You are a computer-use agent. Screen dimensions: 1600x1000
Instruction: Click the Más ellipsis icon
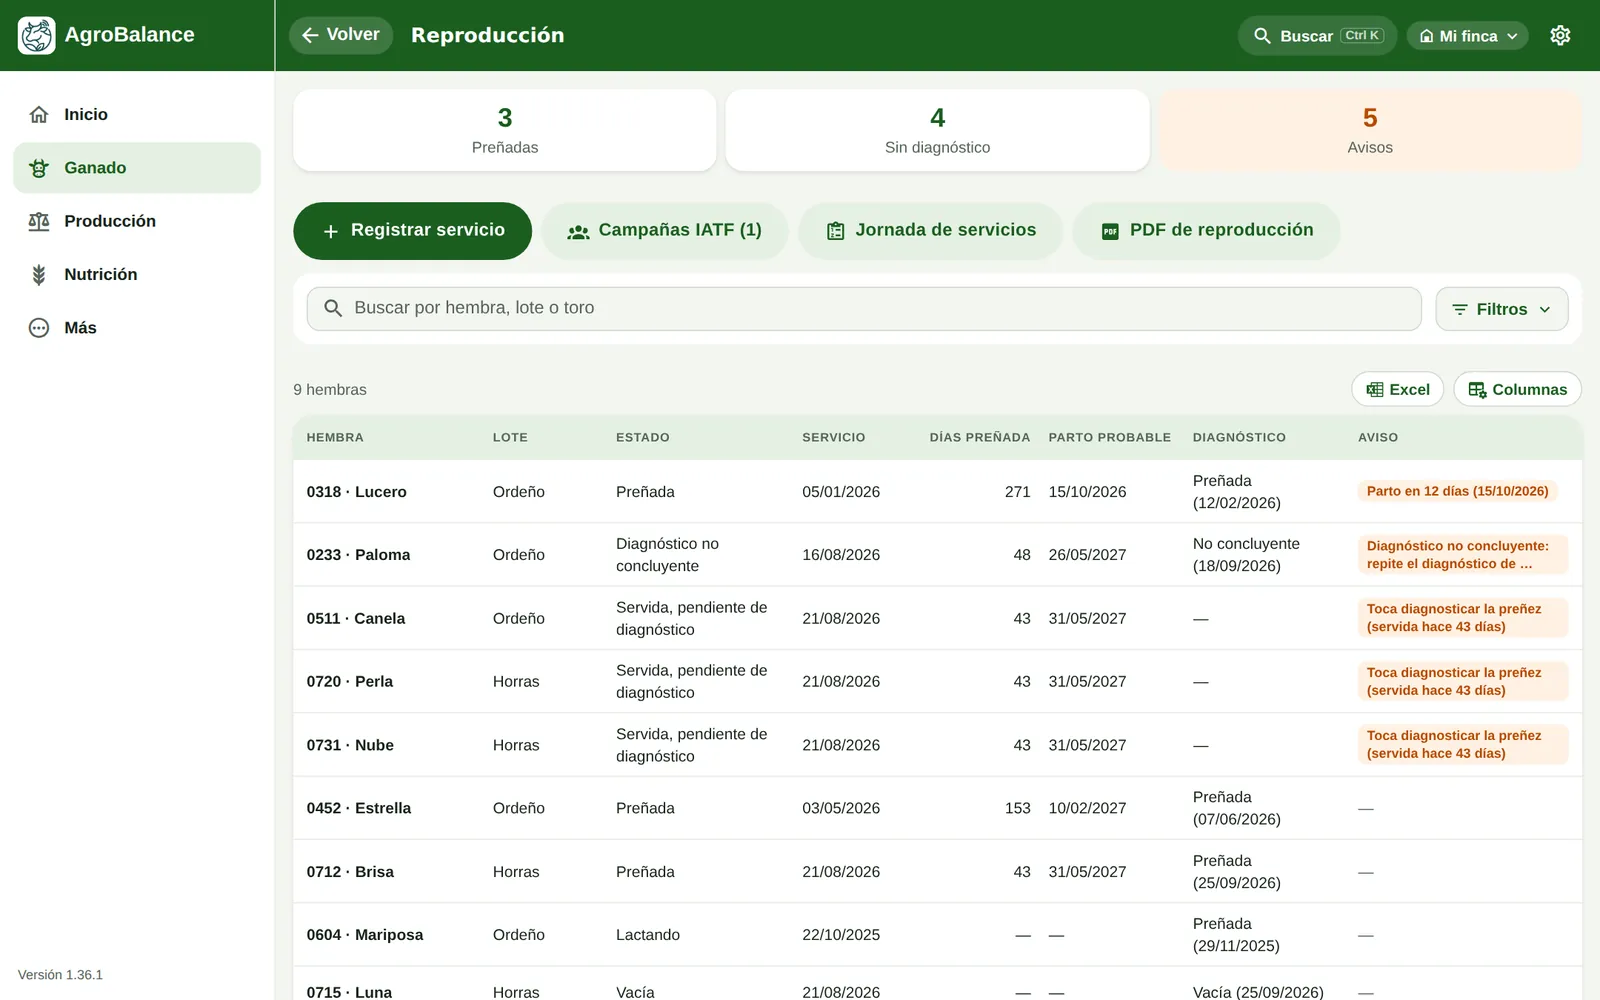pos(39,328)
